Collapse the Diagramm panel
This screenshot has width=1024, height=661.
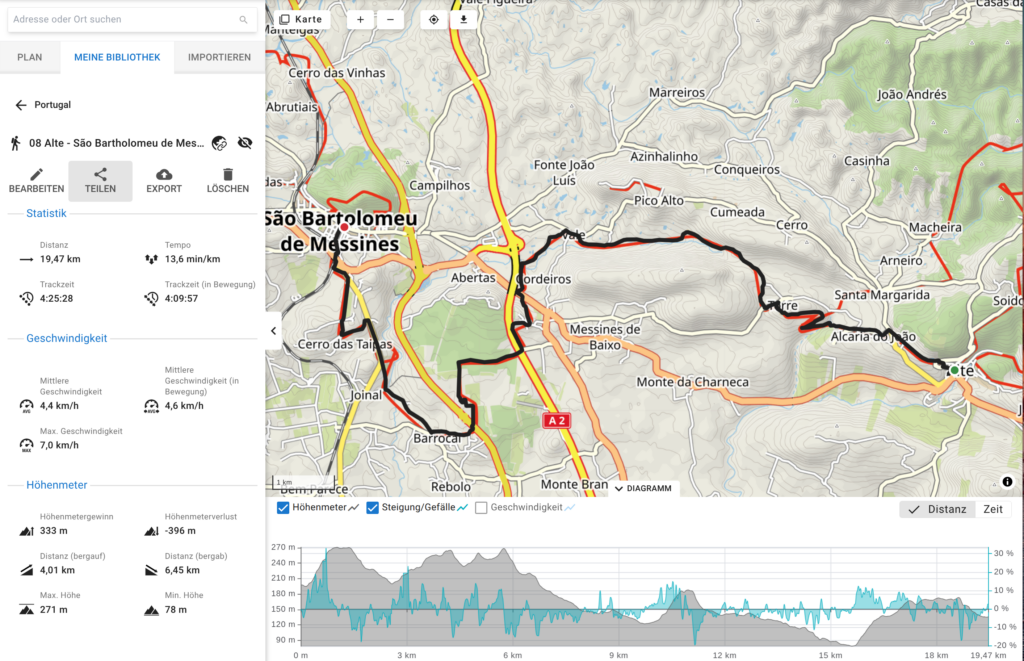point(644,489)
